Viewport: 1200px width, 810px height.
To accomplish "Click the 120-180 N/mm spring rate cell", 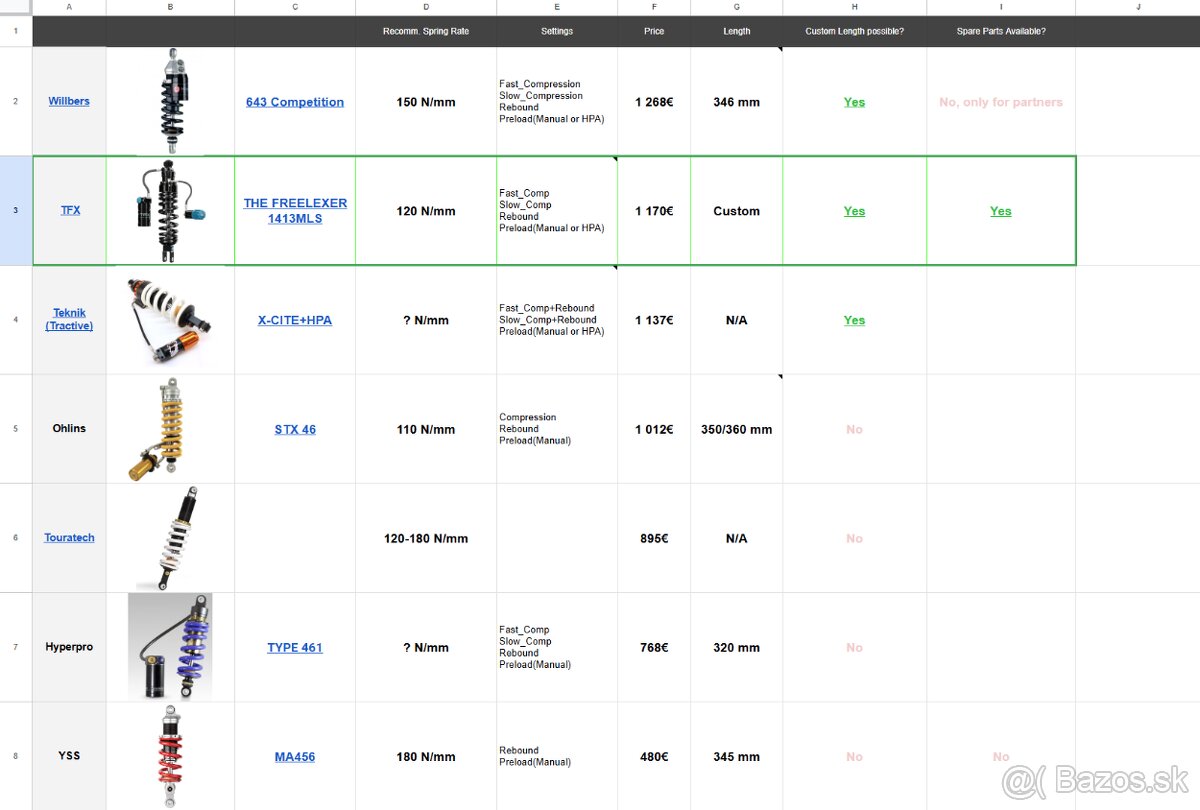I will click(x=426, y=538).
